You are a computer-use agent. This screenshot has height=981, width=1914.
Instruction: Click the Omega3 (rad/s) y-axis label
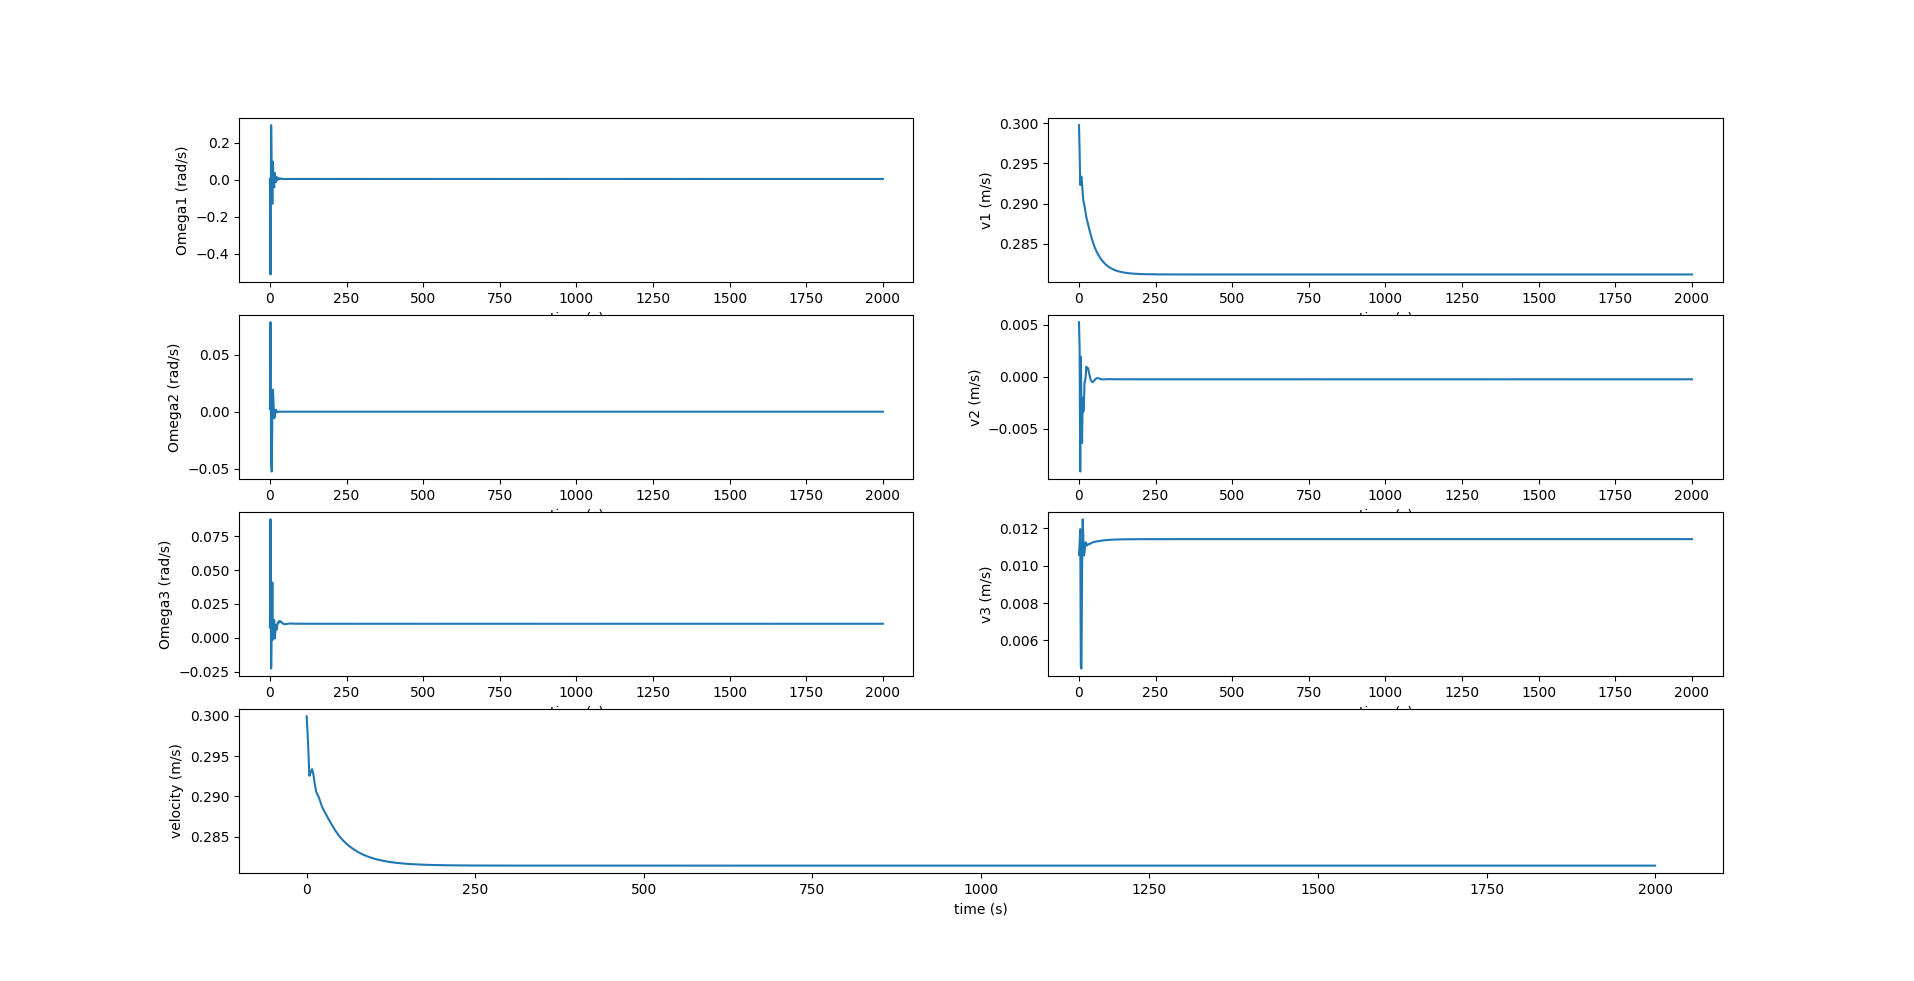pyautogui.click(x=165, y=595)
